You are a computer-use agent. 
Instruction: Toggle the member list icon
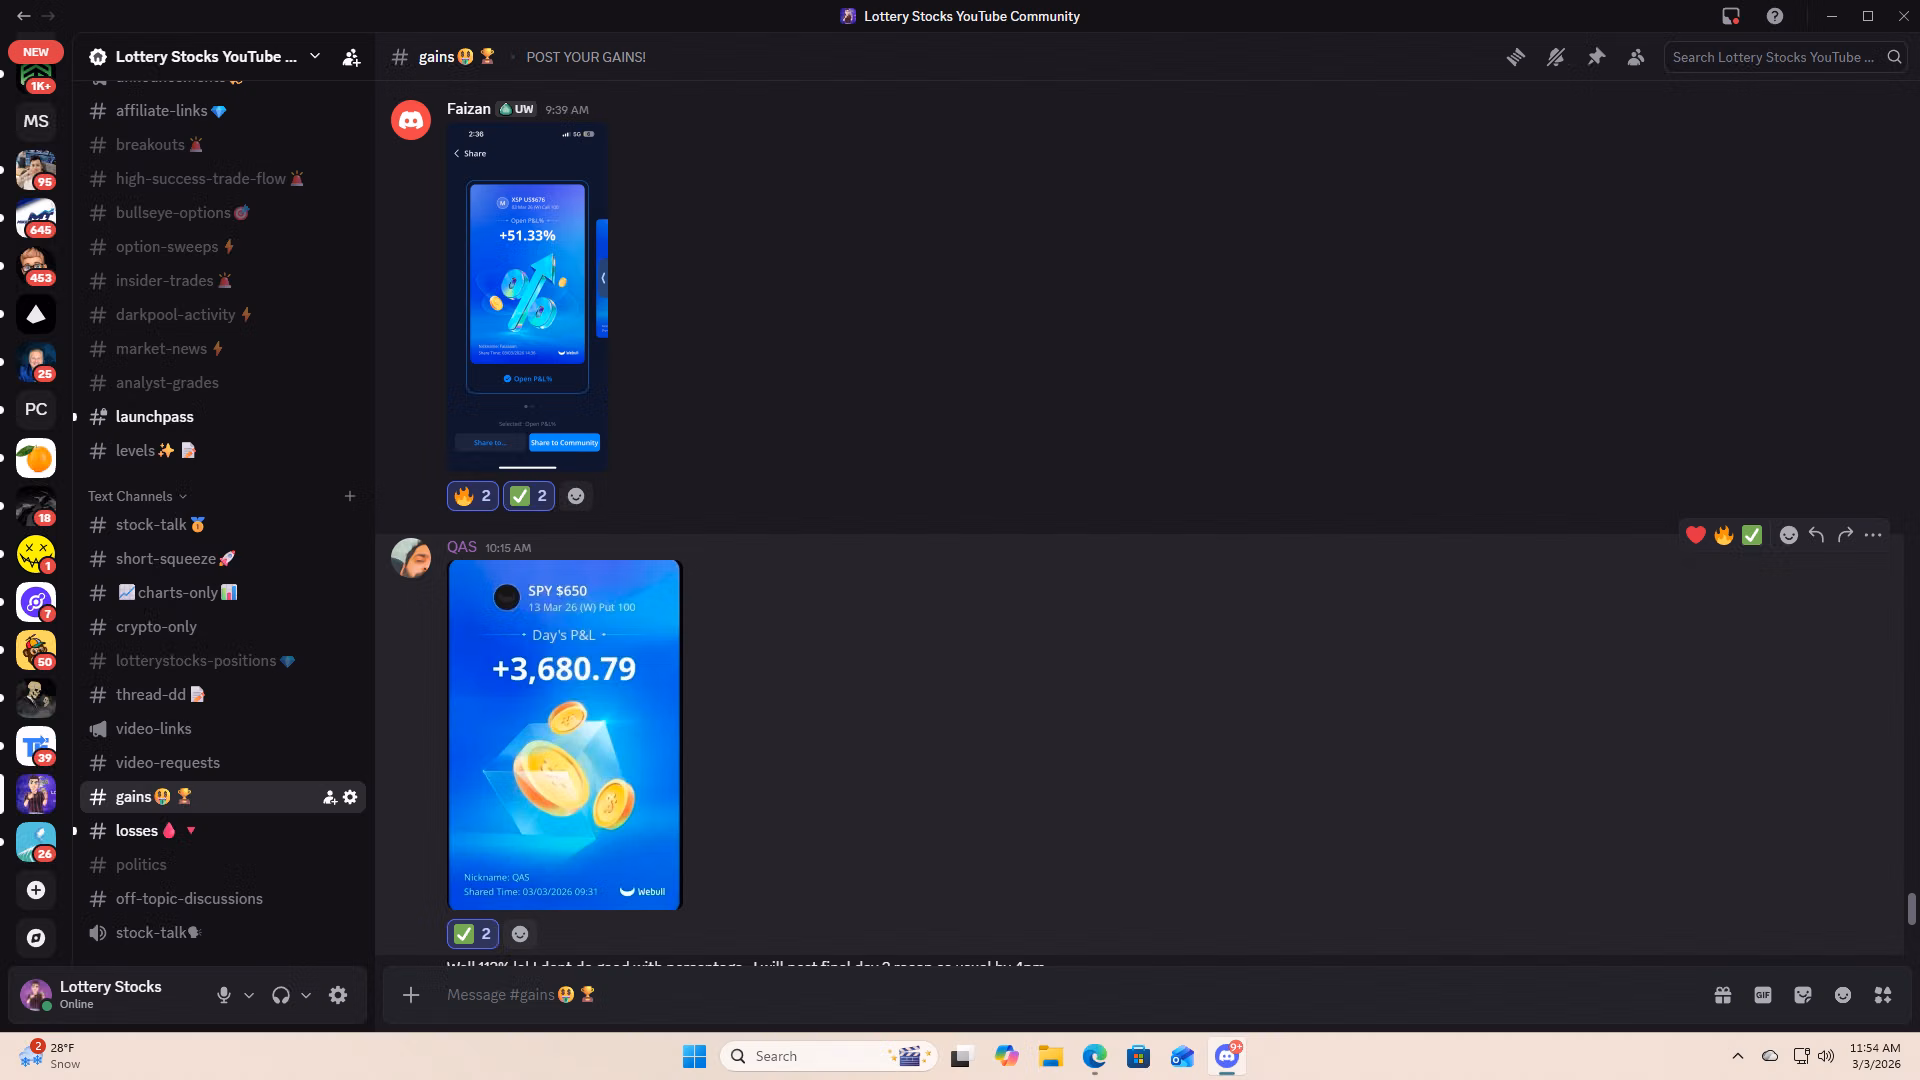(1636, 57)
